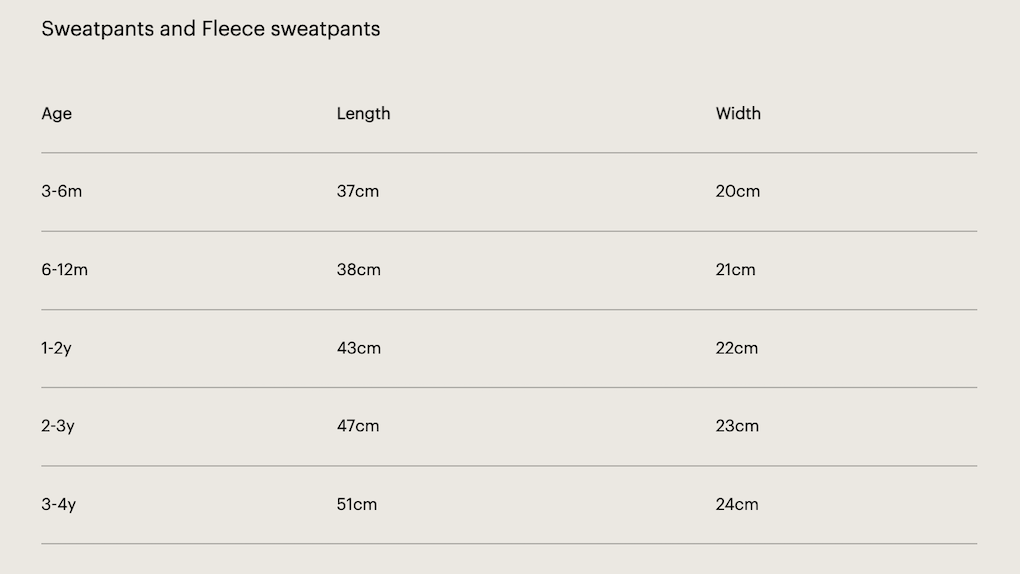Viewport: 1020px width, 574px height.
Task: Click the Length column header
Action: click(x=363, y=114)
